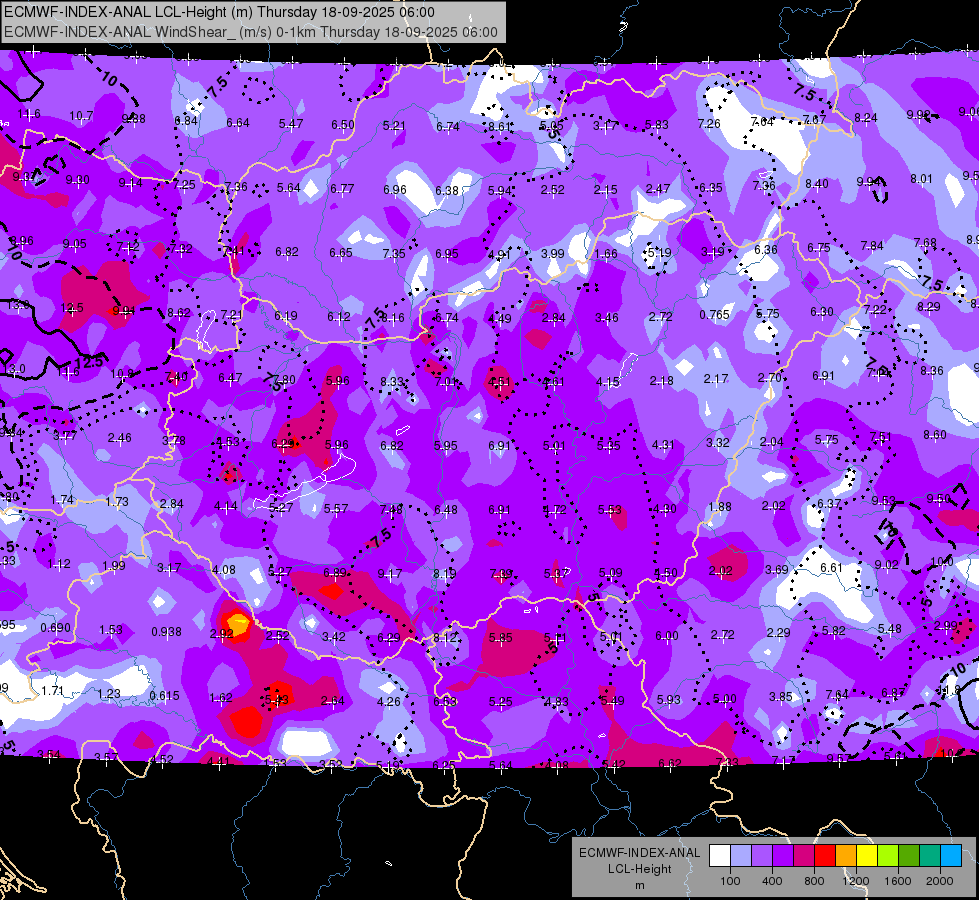Click the legend label LCL-Height

(x=639, y=869)
